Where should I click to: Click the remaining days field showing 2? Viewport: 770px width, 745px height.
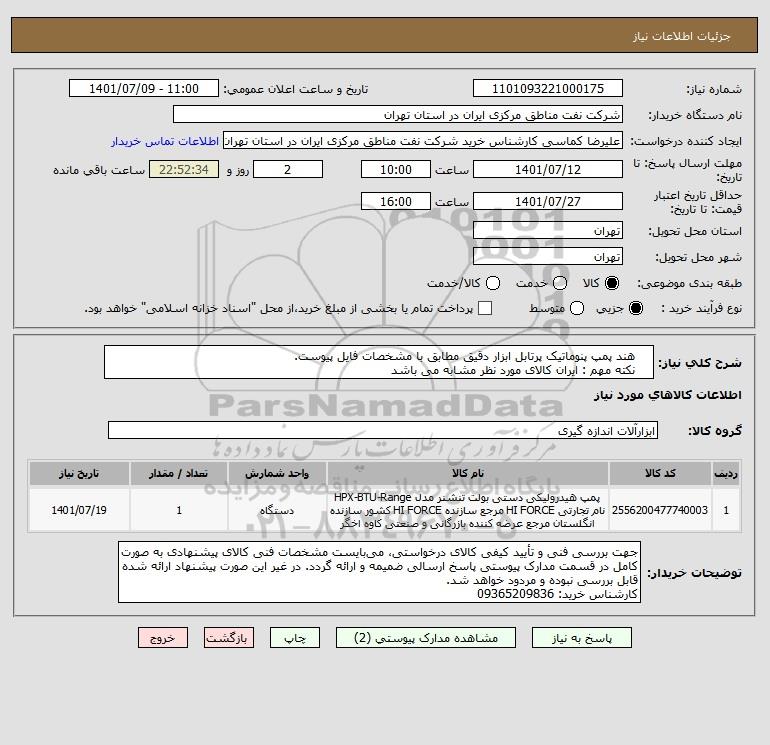tap(288, 169)
